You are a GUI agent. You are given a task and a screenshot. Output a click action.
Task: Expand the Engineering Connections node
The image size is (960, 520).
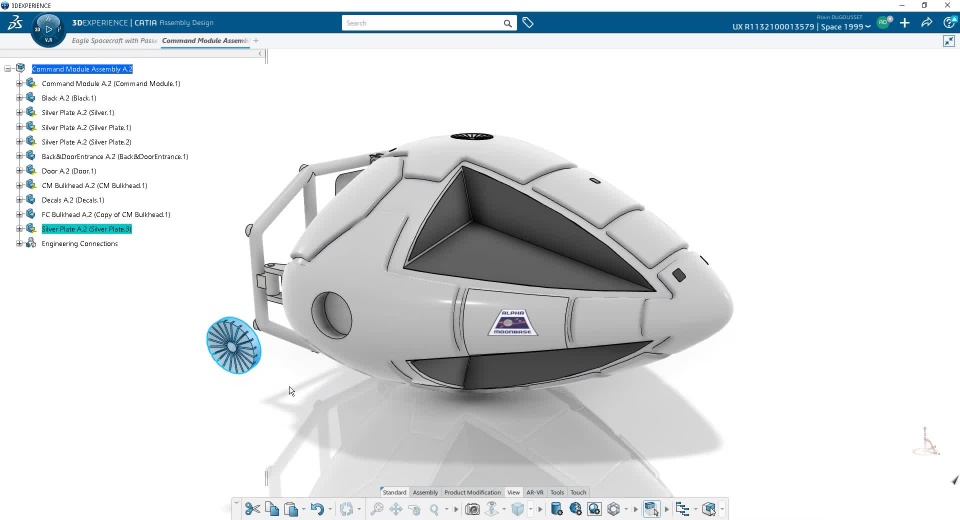[x=19, y=244]
